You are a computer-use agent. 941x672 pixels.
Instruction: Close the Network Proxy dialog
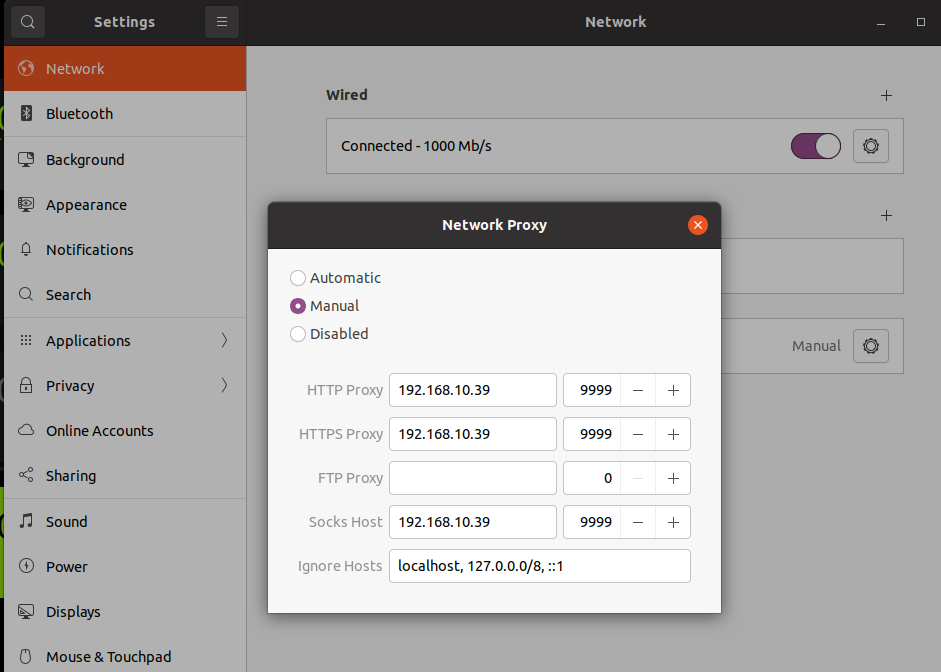coord(697,225)
